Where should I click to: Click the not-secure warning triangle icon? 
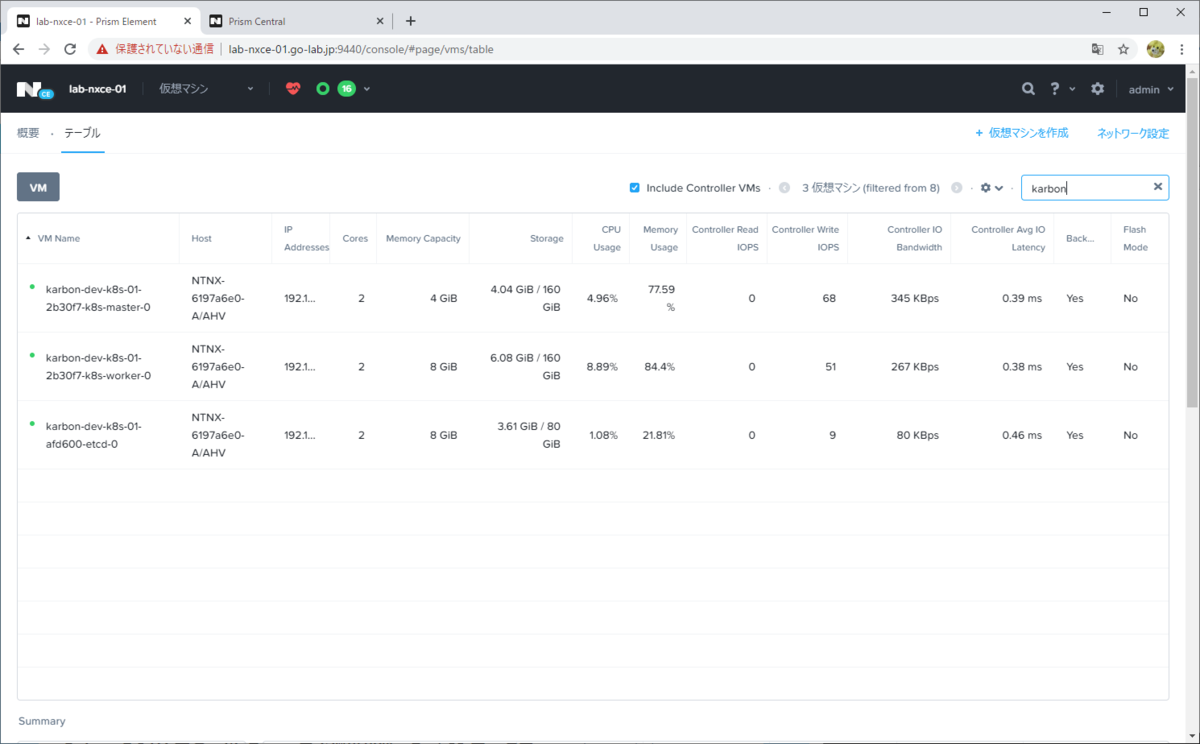click(103, 49)
